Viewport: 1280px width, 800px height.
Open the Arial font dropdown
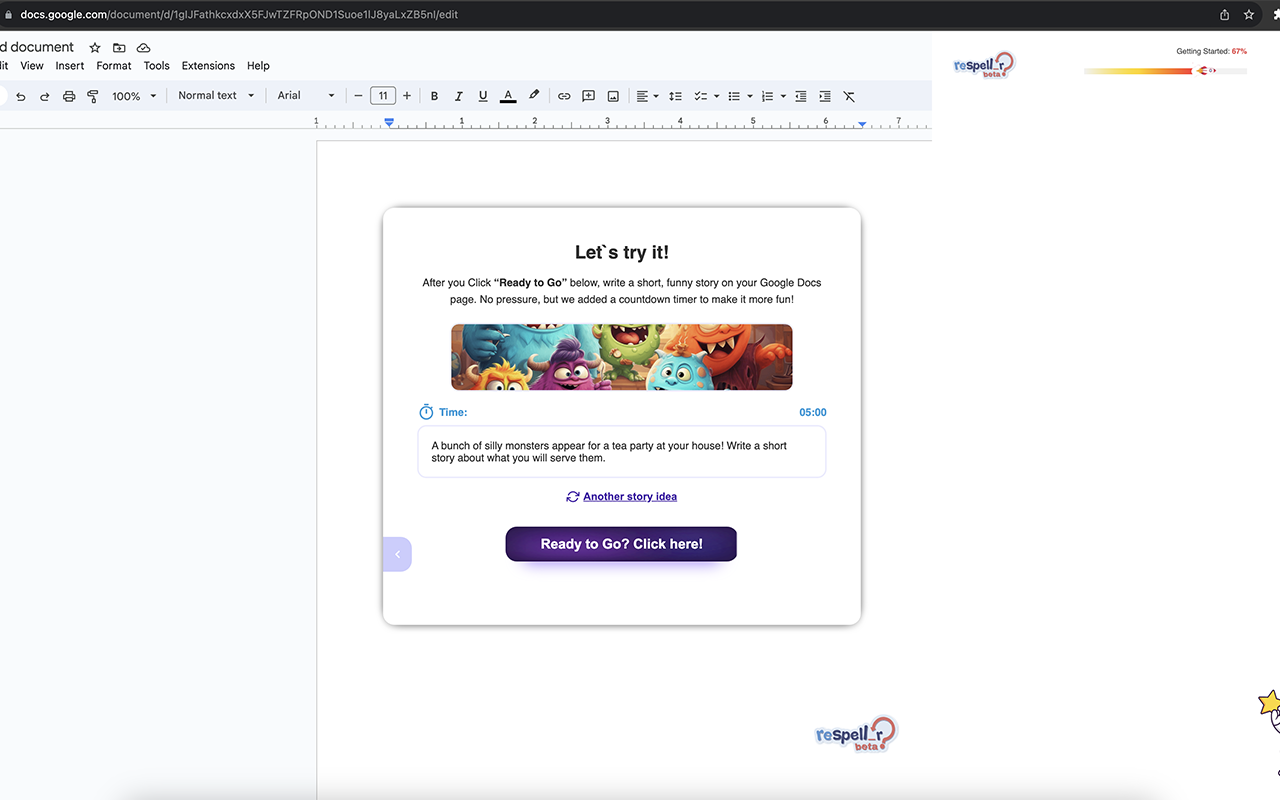305,95
